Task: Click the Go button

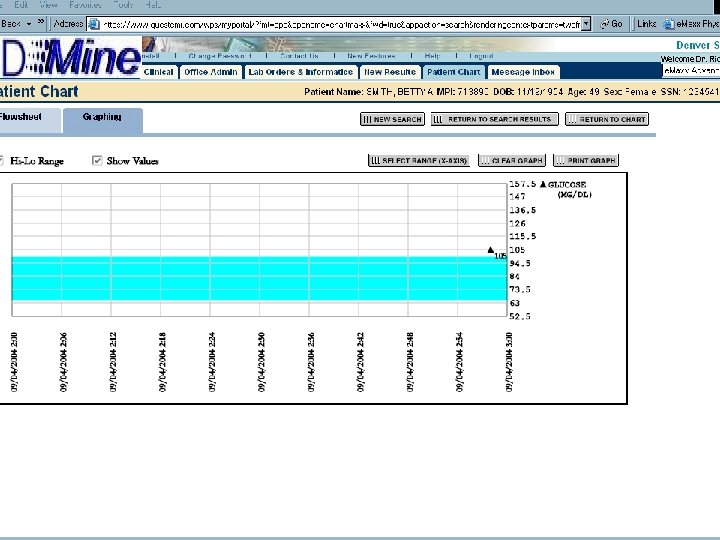Action: pyautogui.click(x=611, y=24)
